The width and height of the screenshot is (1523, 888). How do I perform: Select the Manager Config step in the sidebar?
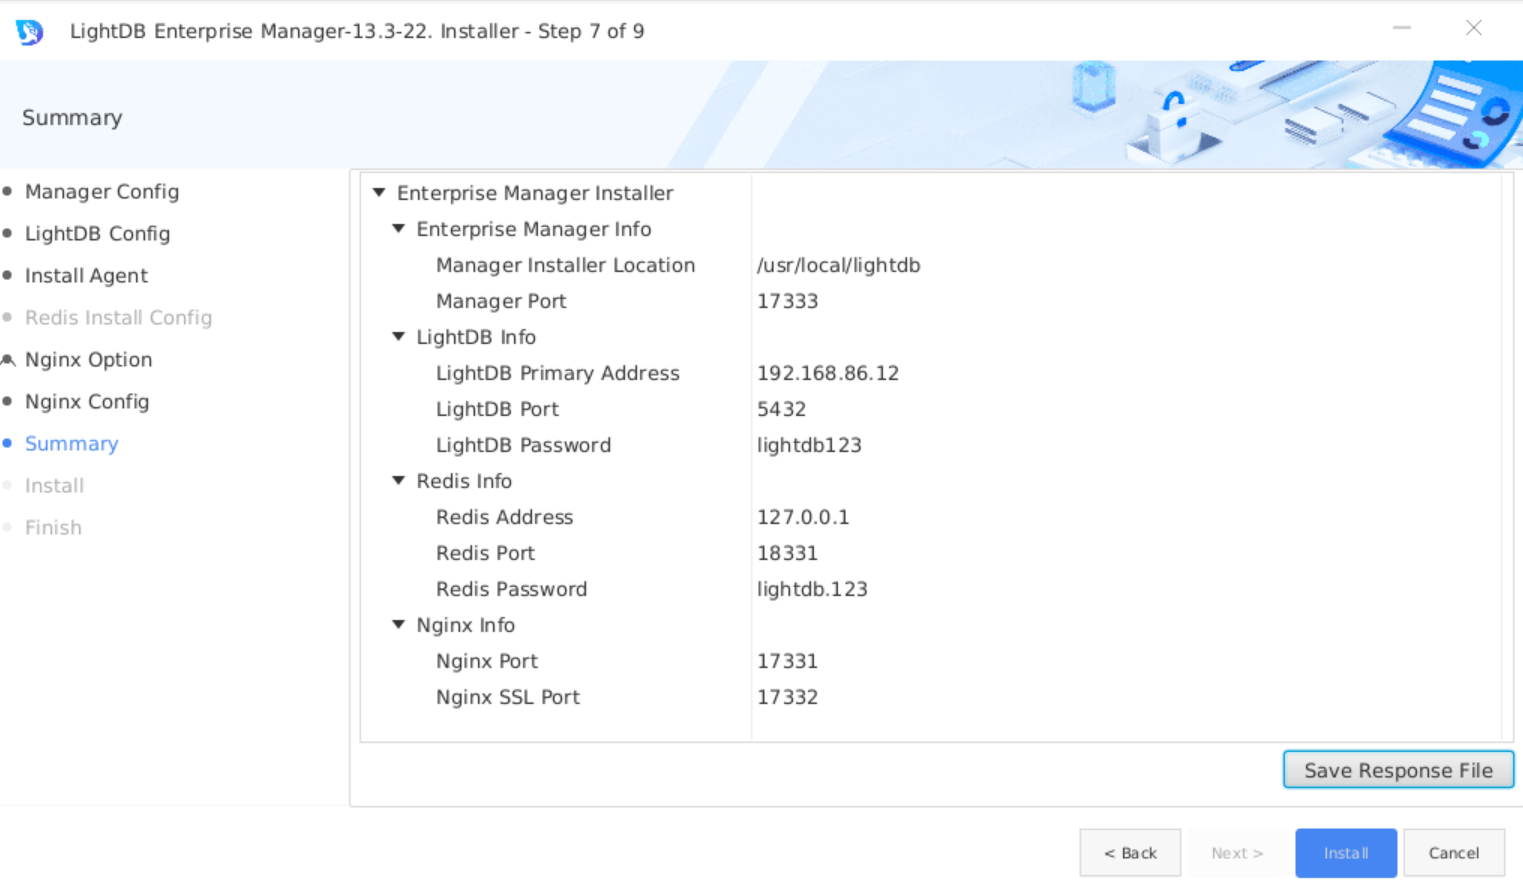coord(102,191)
